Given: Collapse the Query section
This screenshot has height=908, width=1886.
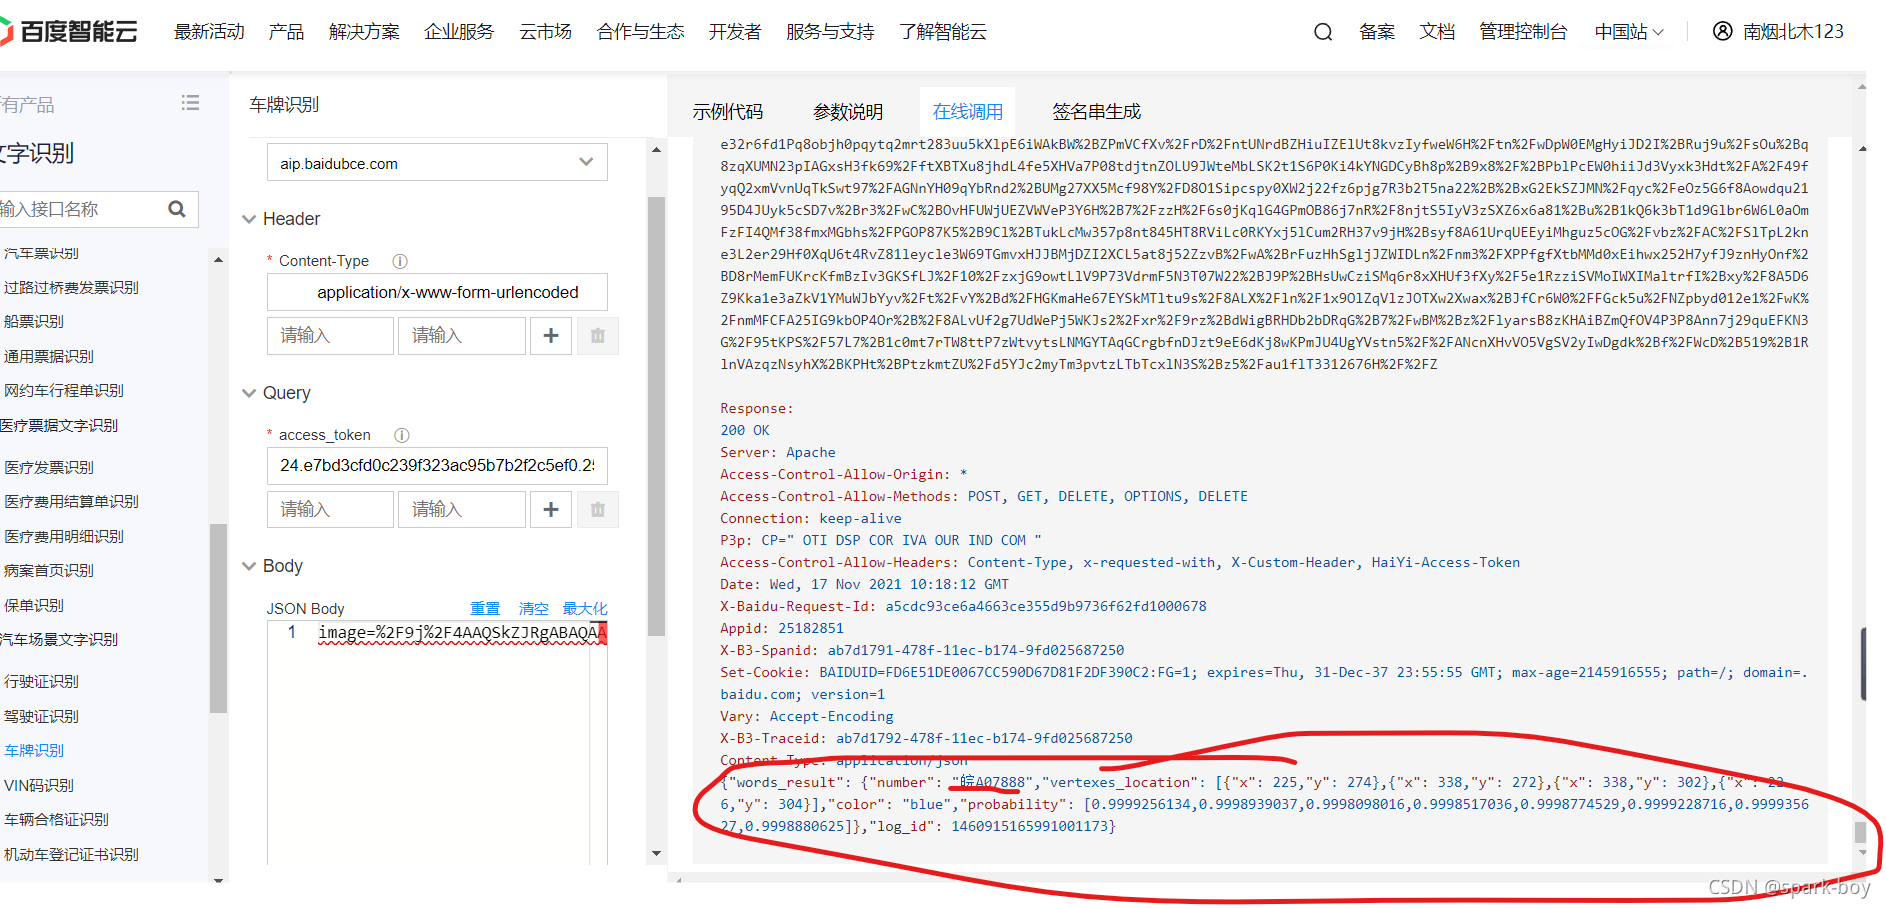Looking at the screenshot, I should 249,393.
